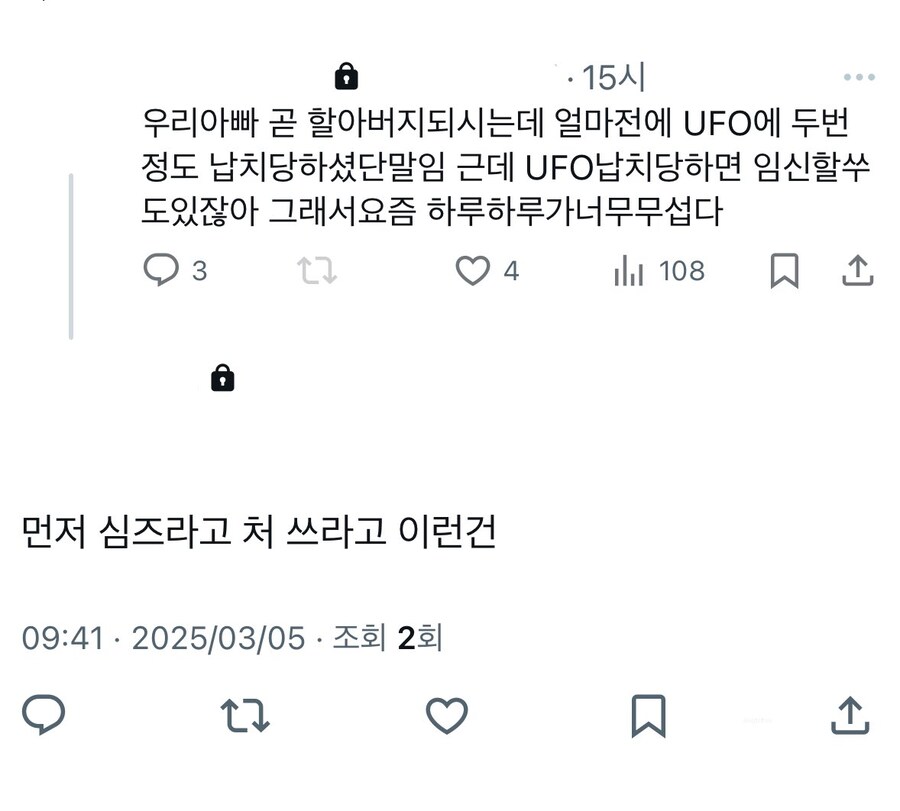Like the tweet showing 4 likes

coord(474,269)
